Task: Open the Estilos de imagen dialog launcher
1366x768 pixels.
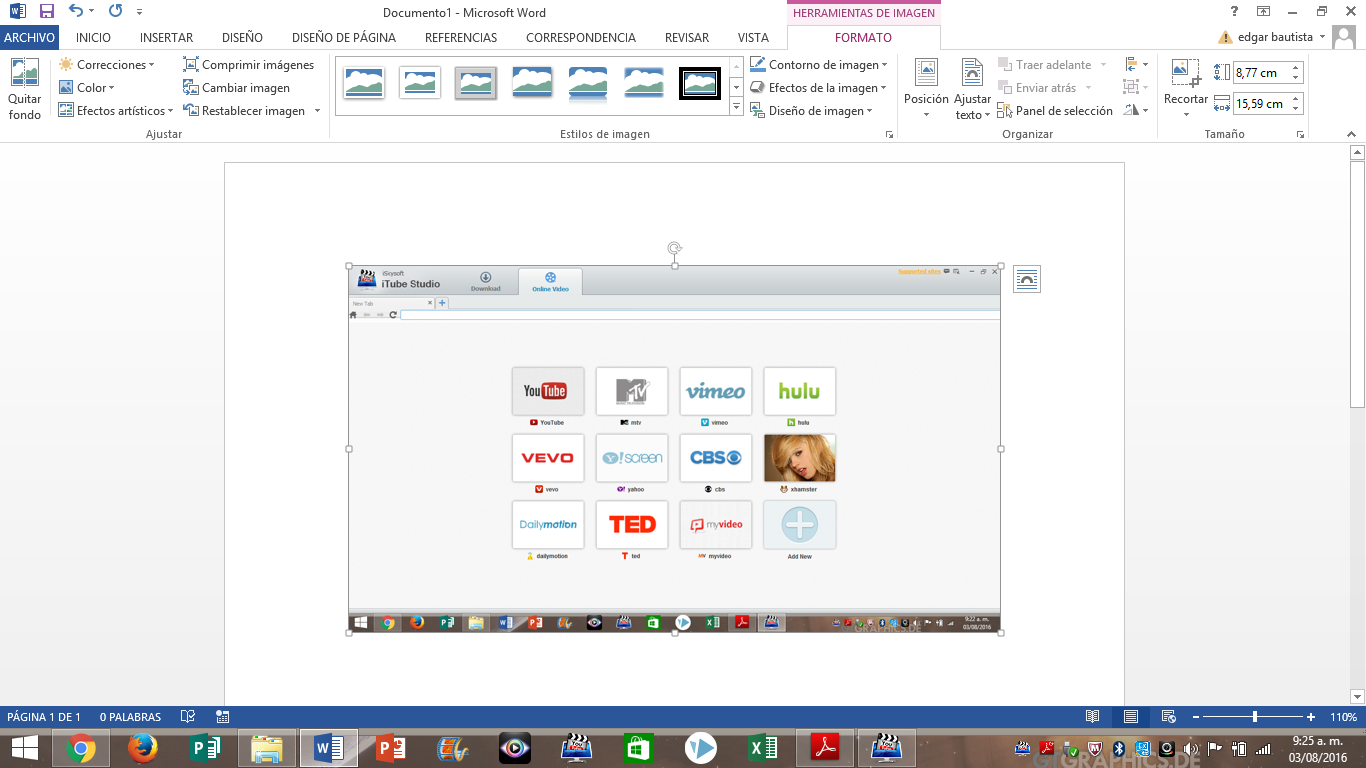Action: pos(889,134)
